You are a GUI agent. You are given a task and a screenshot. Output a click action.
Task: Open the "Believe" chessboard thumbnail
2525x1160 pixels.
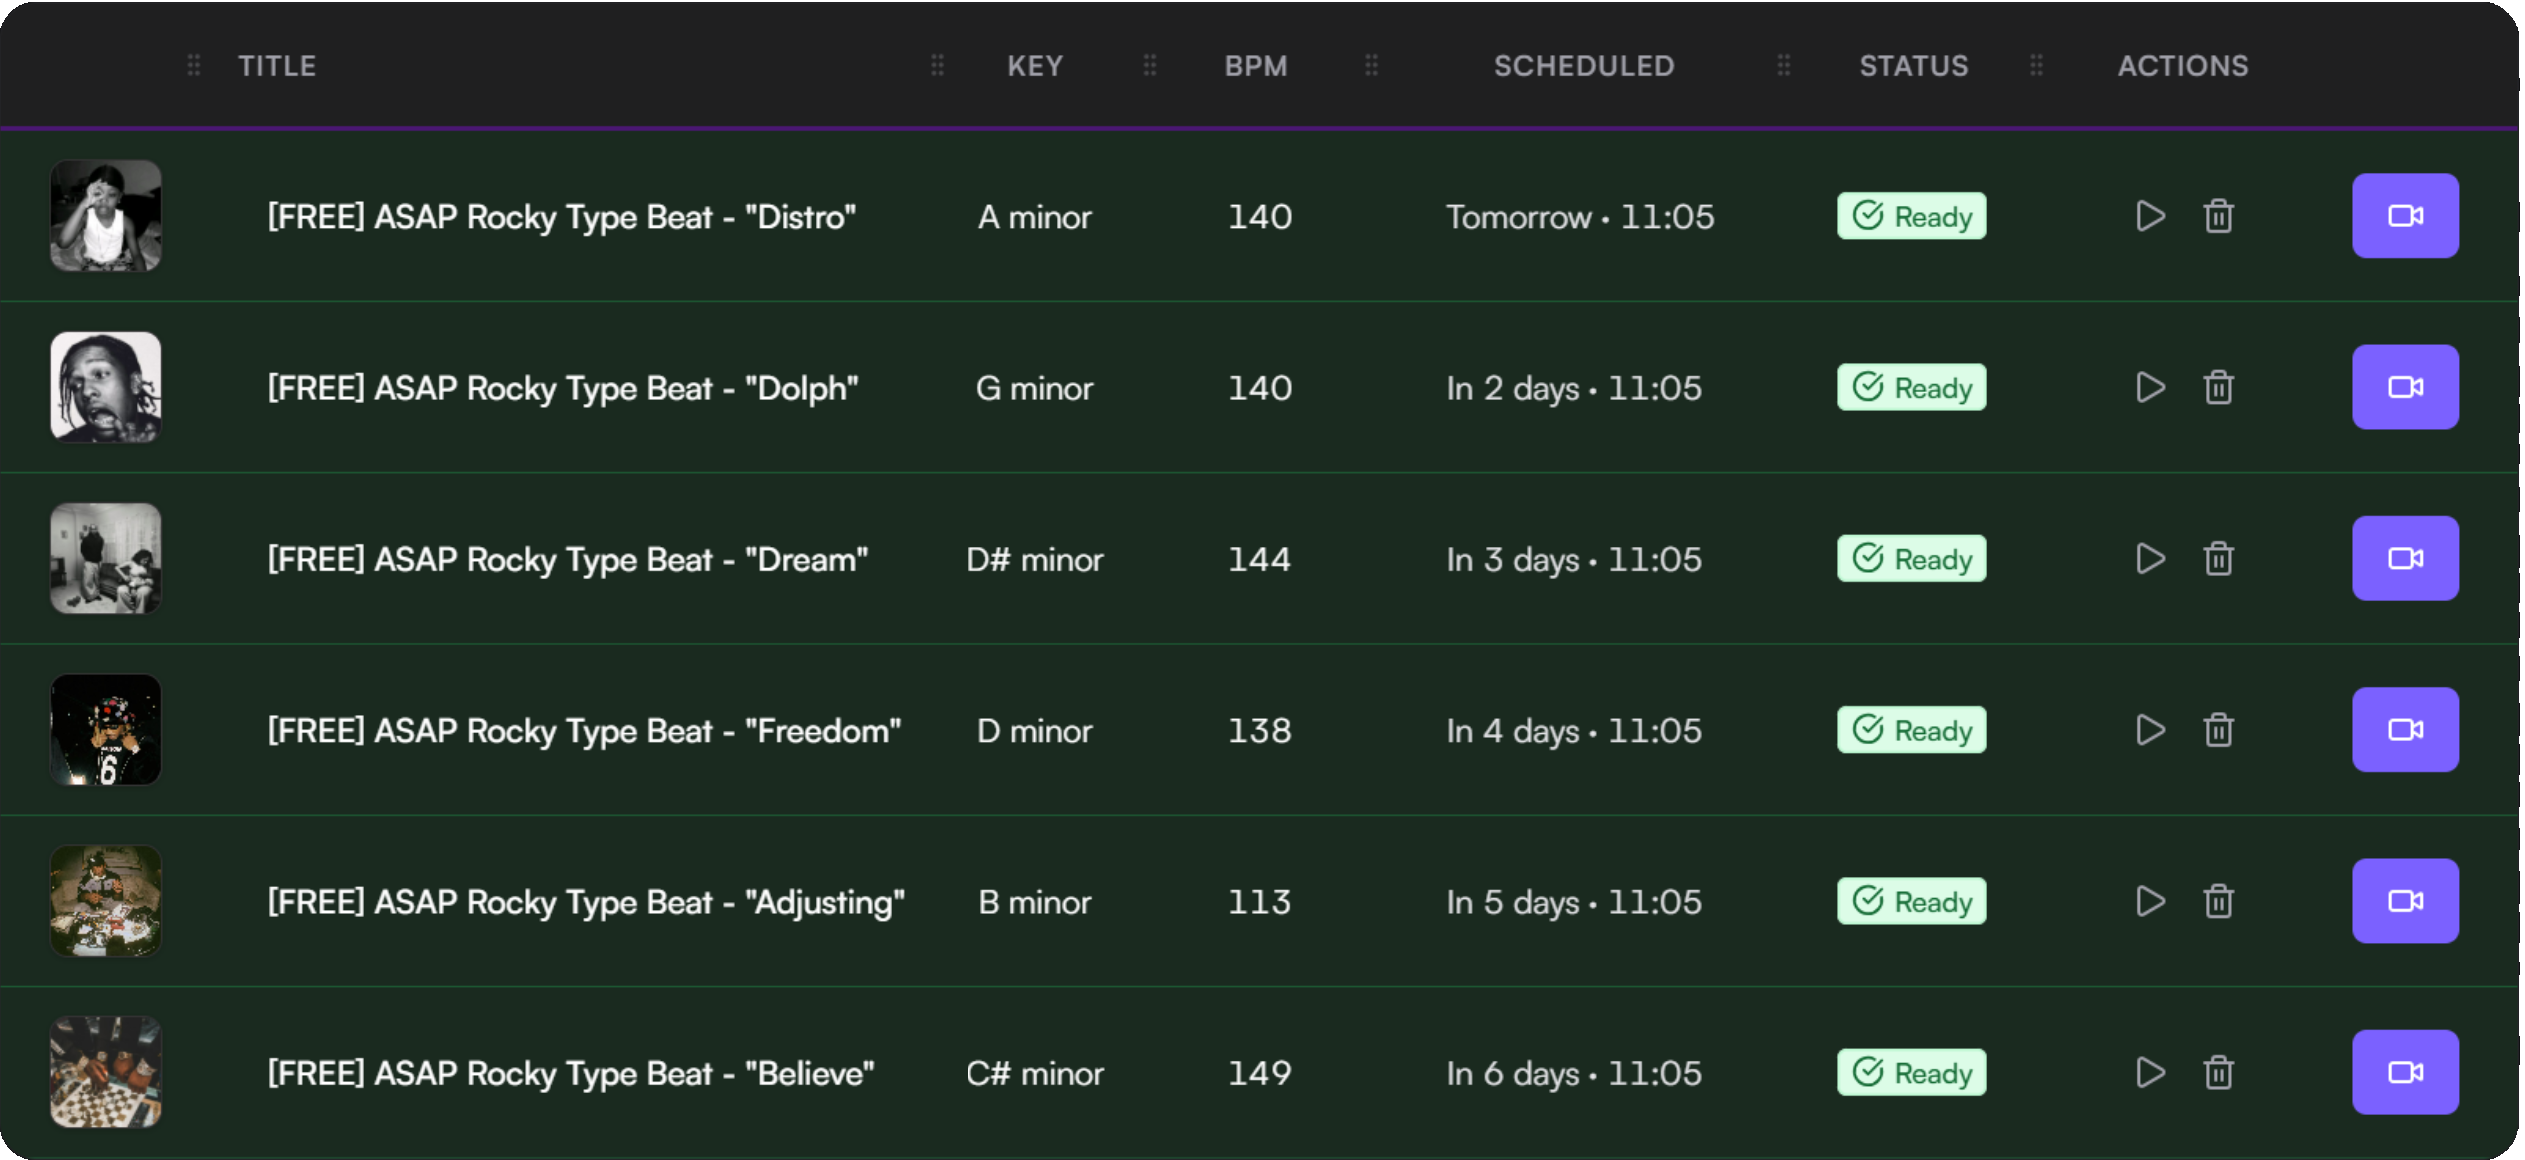[106, 1073]
